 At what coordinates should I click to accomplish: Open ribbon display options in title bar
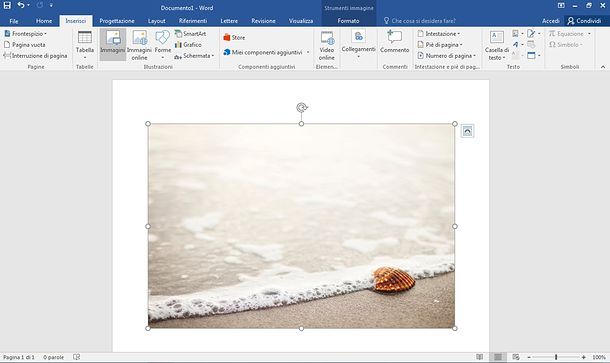tap(561, 5)
